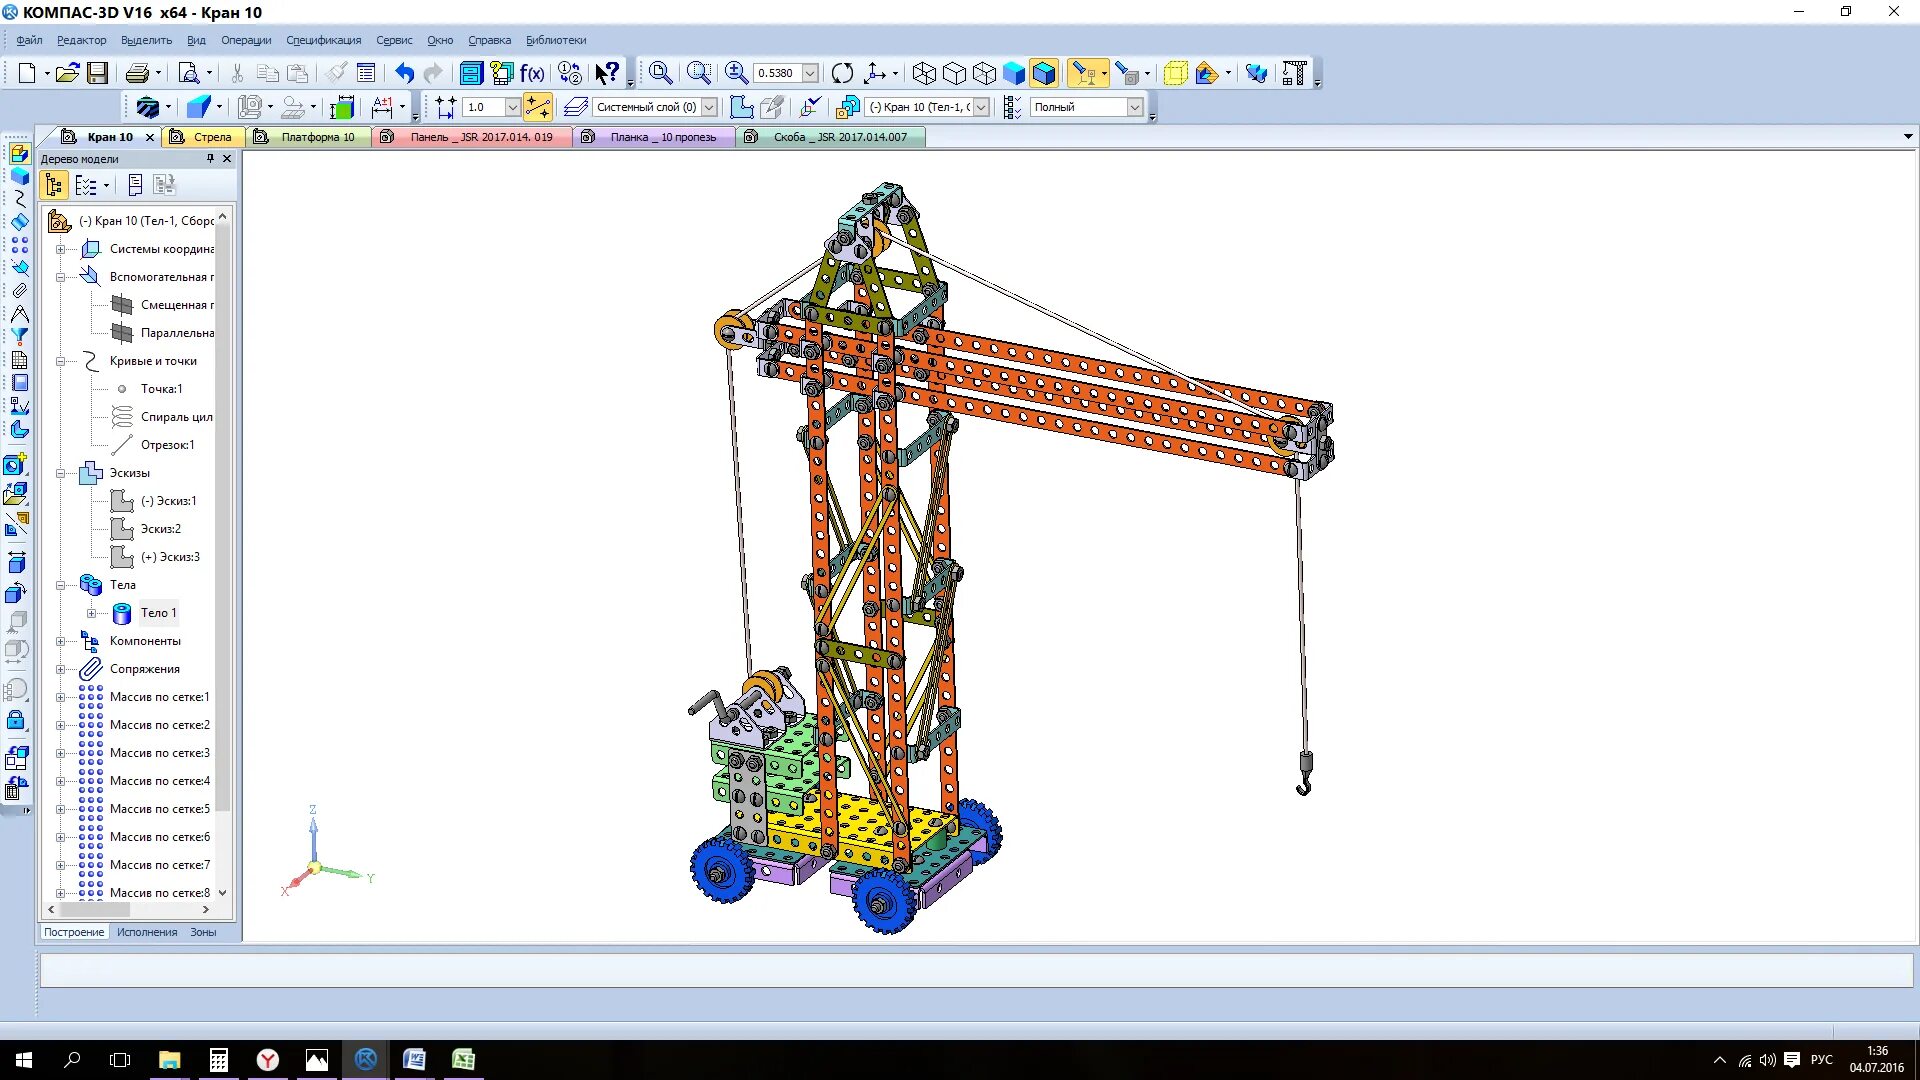This screenshot has width=1920, height=1080.
Task: Toggle shaded-with-edges display mode
Action: point(1043,73)
